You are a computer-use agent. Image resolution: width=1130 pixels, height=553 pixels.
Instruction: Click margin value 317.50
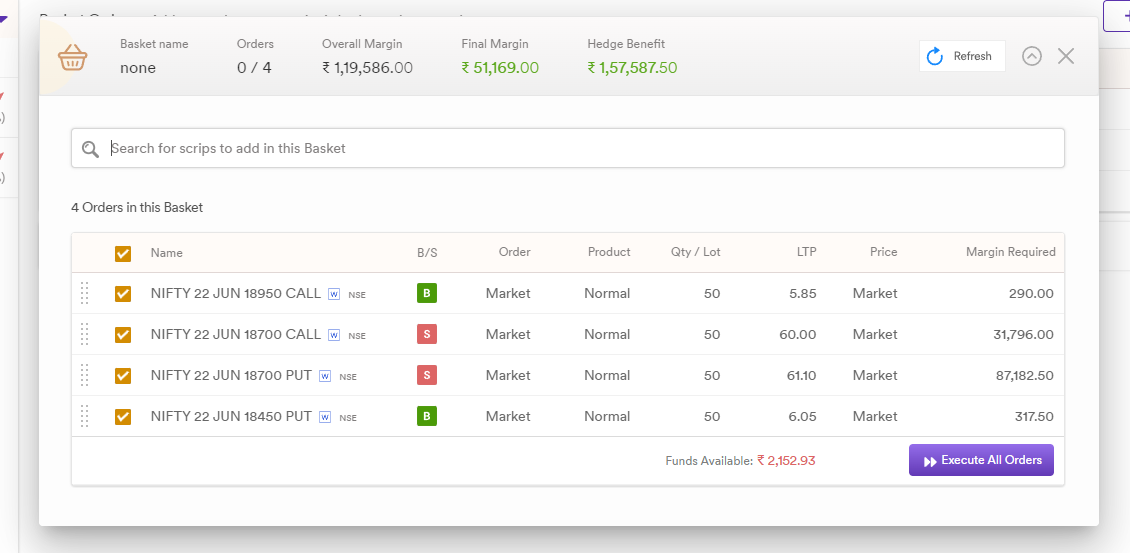[1032, 417]
